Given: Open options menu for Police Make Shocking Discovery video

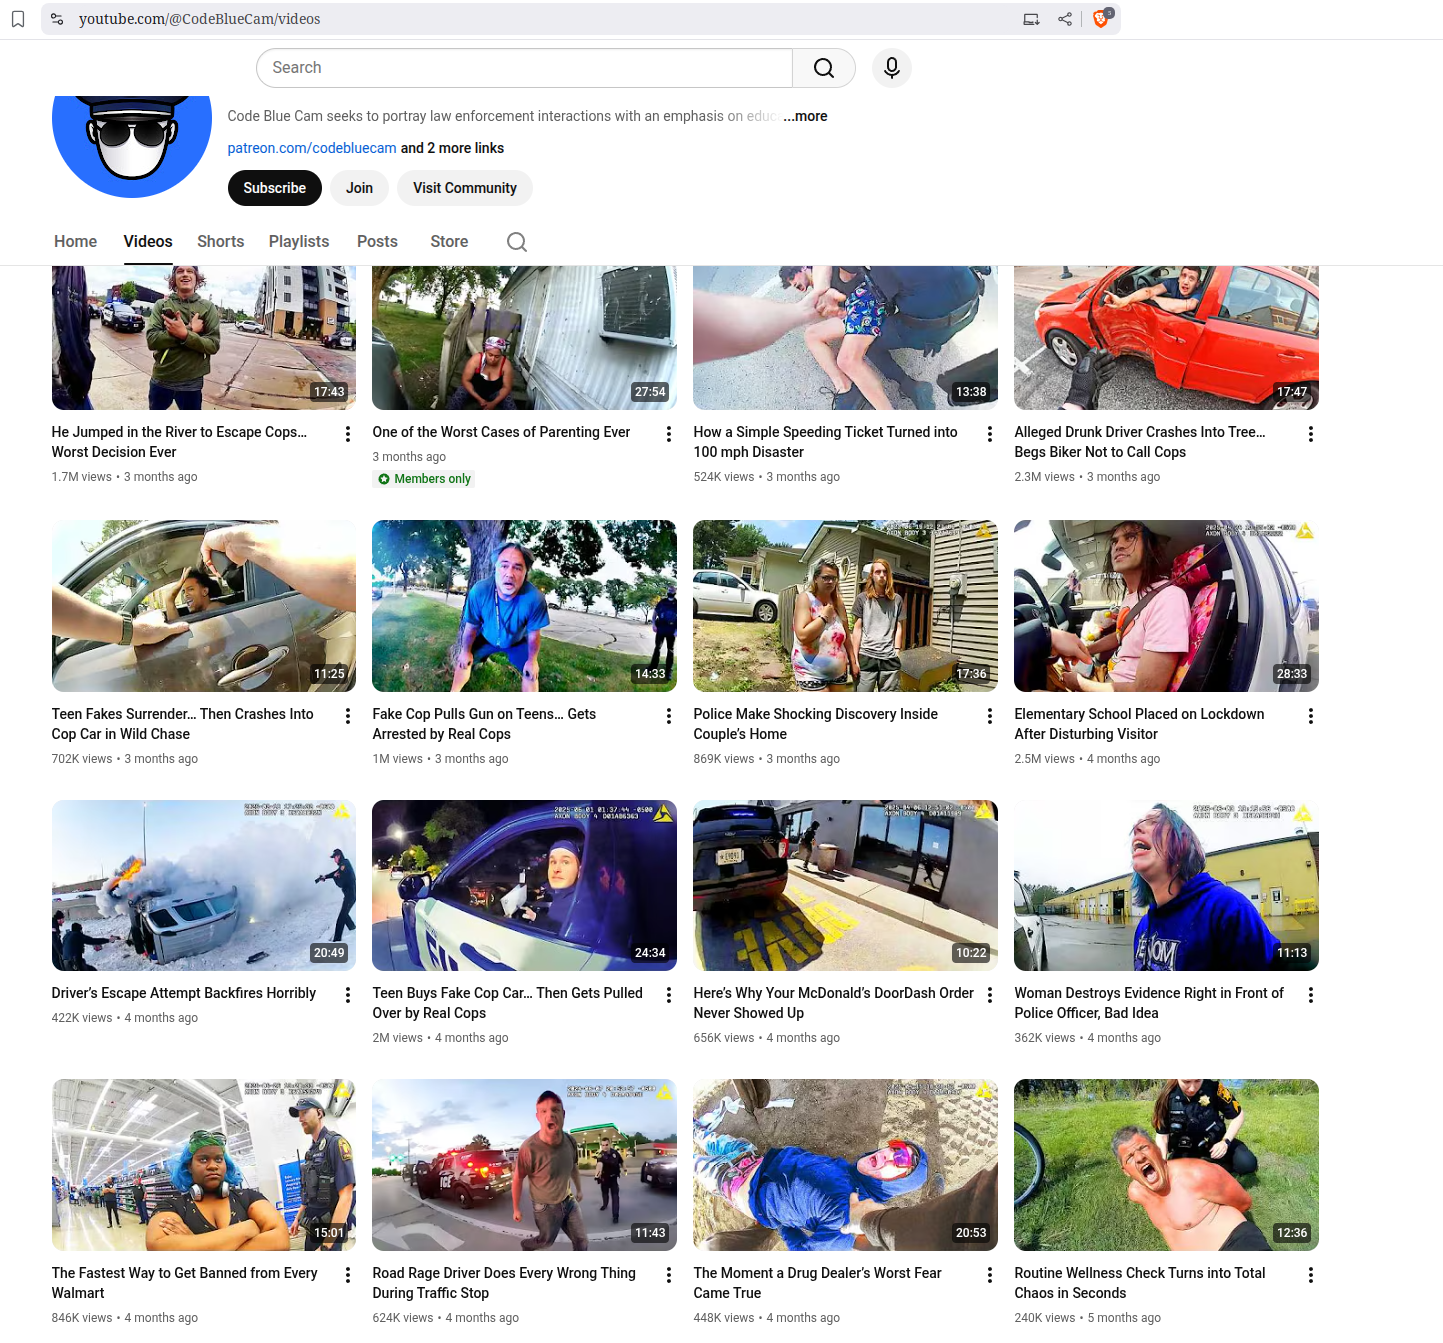Looking at the screenshot, I should pyautogui.click(x=989, y=716).
